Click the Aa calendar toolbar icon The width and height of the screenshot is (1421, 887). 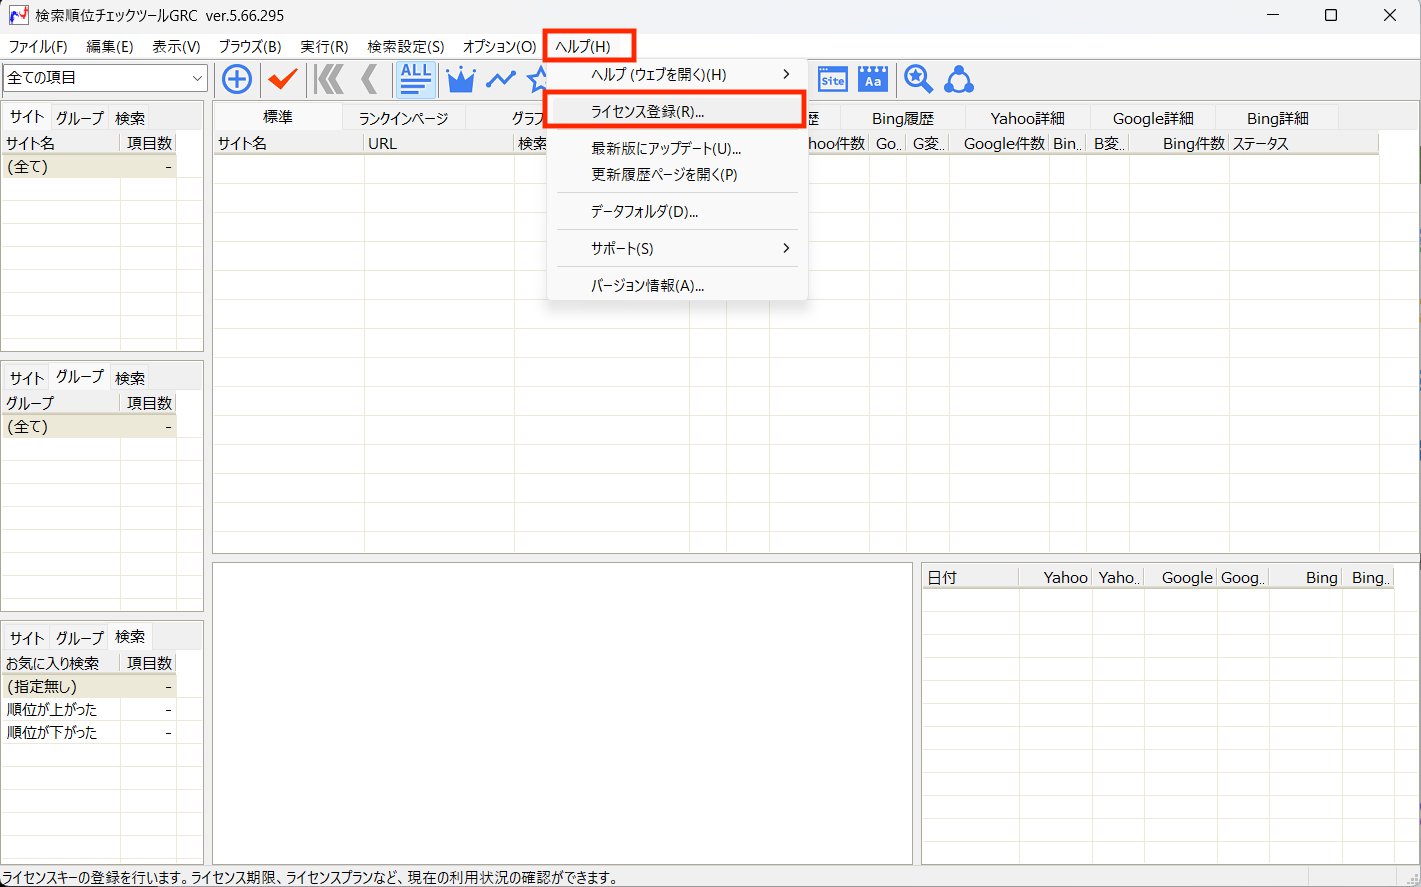tap(873, 79)
